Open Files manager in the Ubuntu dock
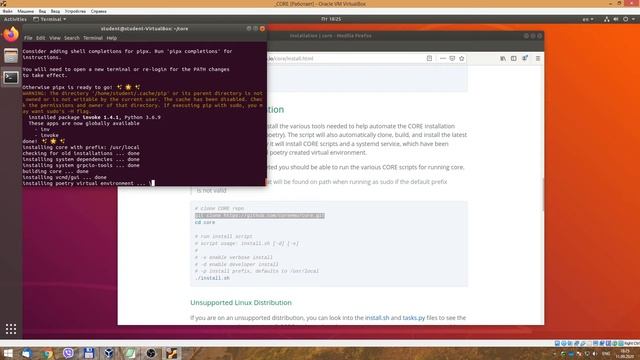The width and height of the screenshot is (640, 360). pyautogui.click(x=11, y=56)
